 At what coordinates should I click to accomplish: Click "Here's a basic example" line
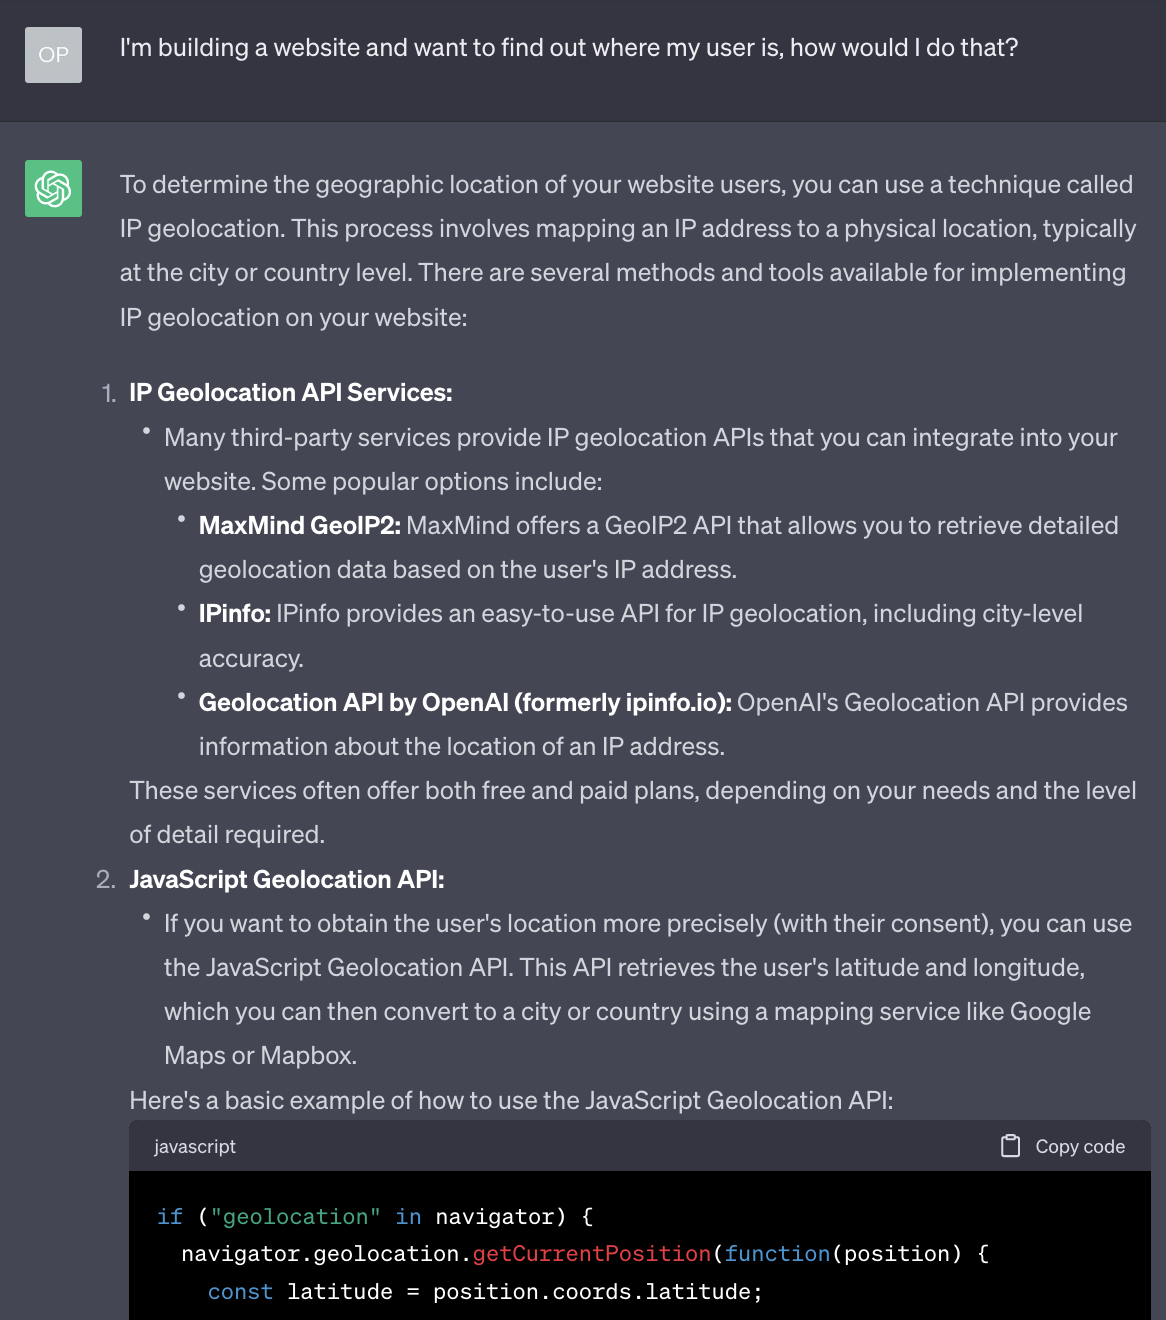tap(511, 1100)
